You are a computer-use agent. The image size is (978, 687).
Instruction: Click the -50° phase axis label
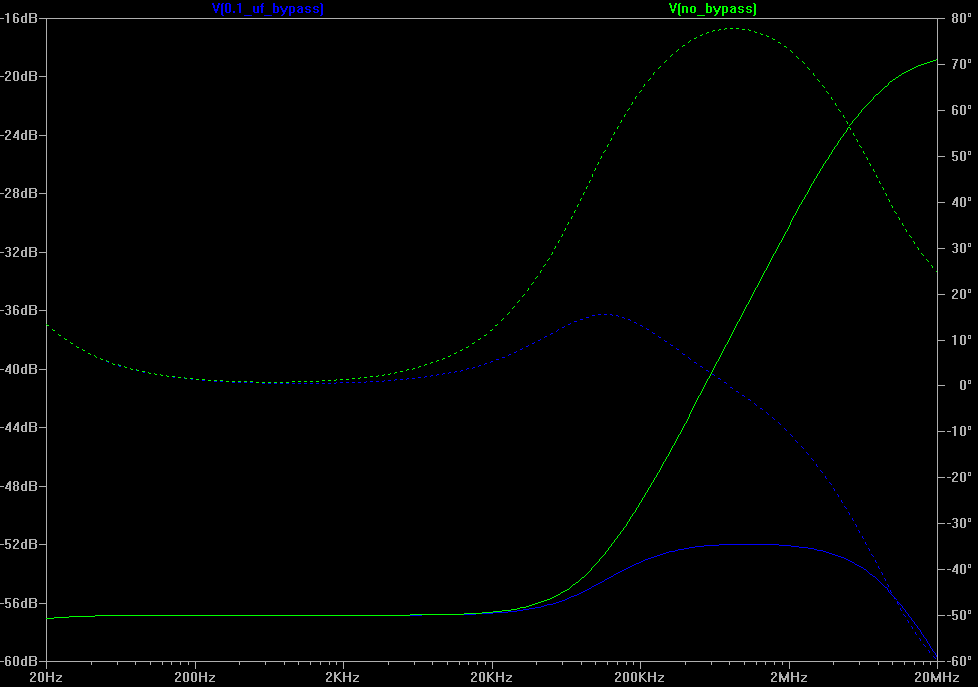coord(959,615)
